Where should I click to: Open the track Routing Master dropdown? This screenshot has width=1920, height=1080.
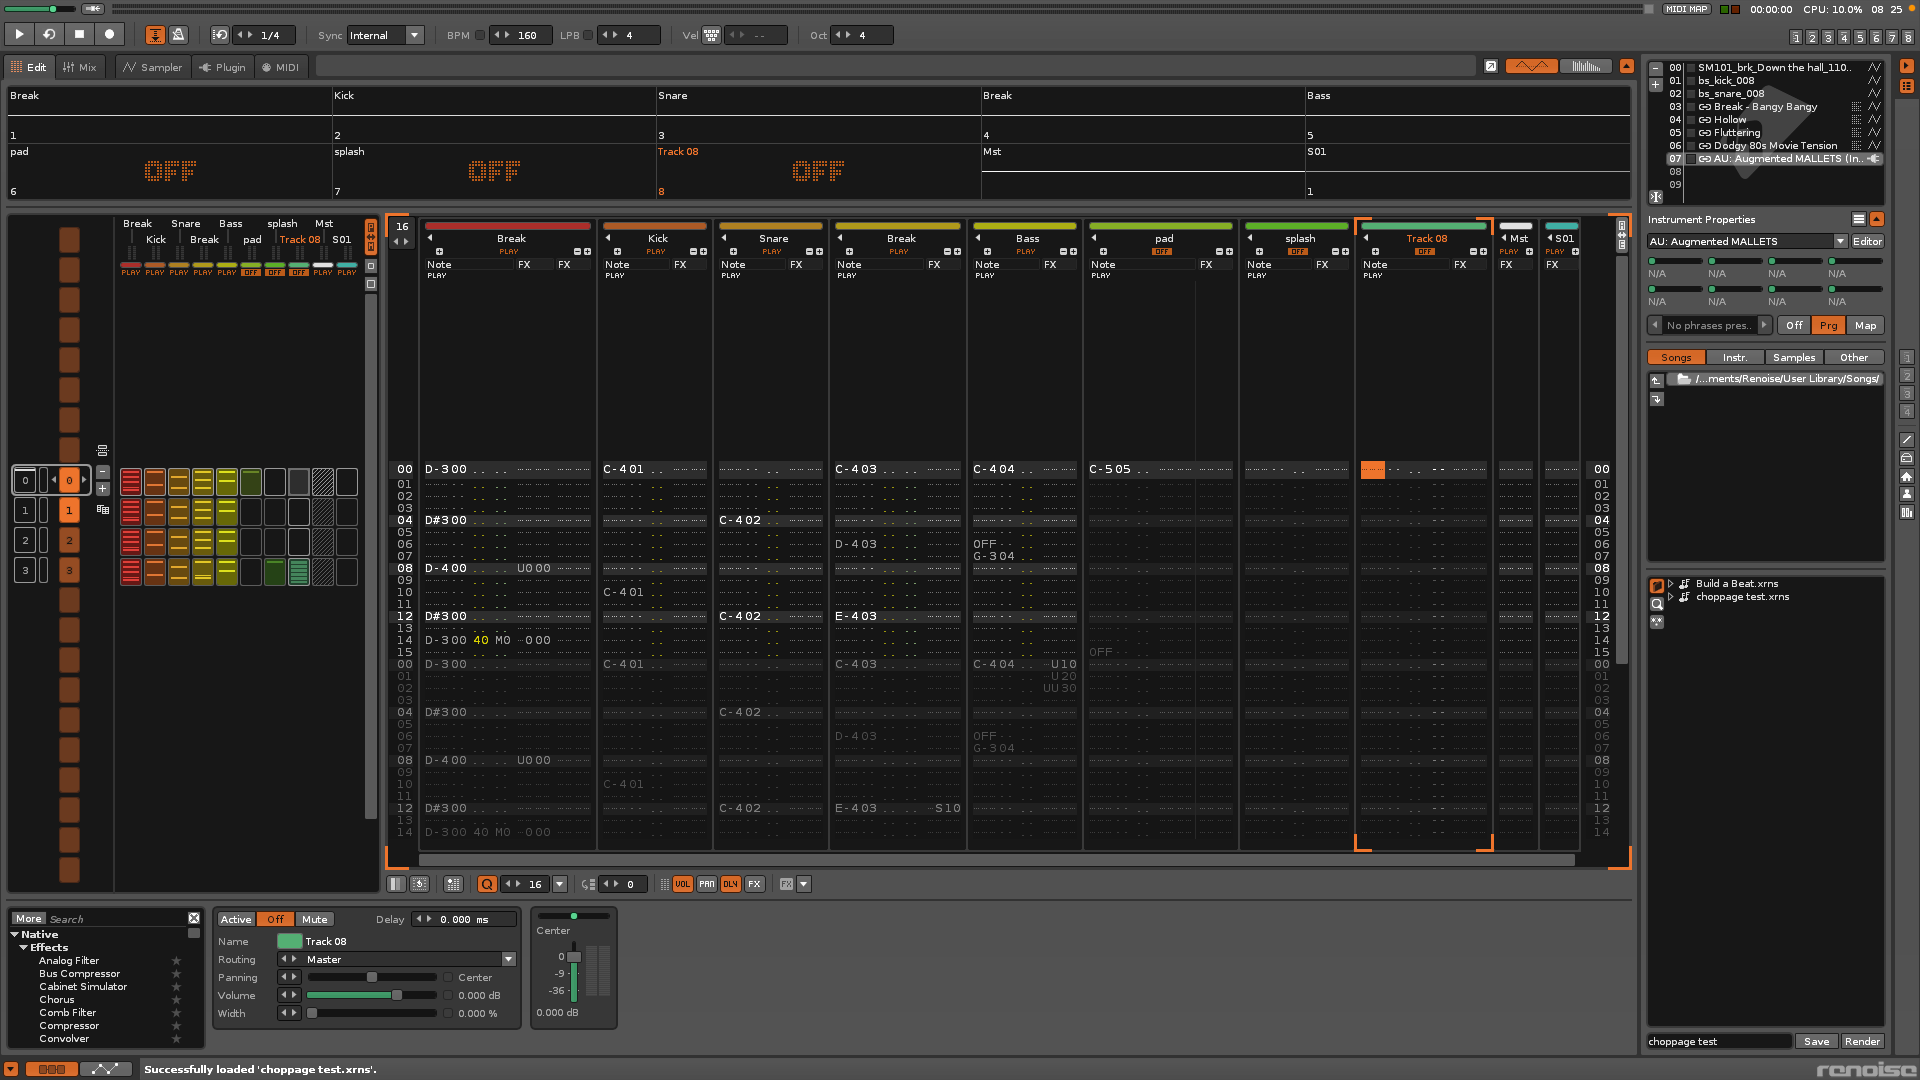pos(509,959)
